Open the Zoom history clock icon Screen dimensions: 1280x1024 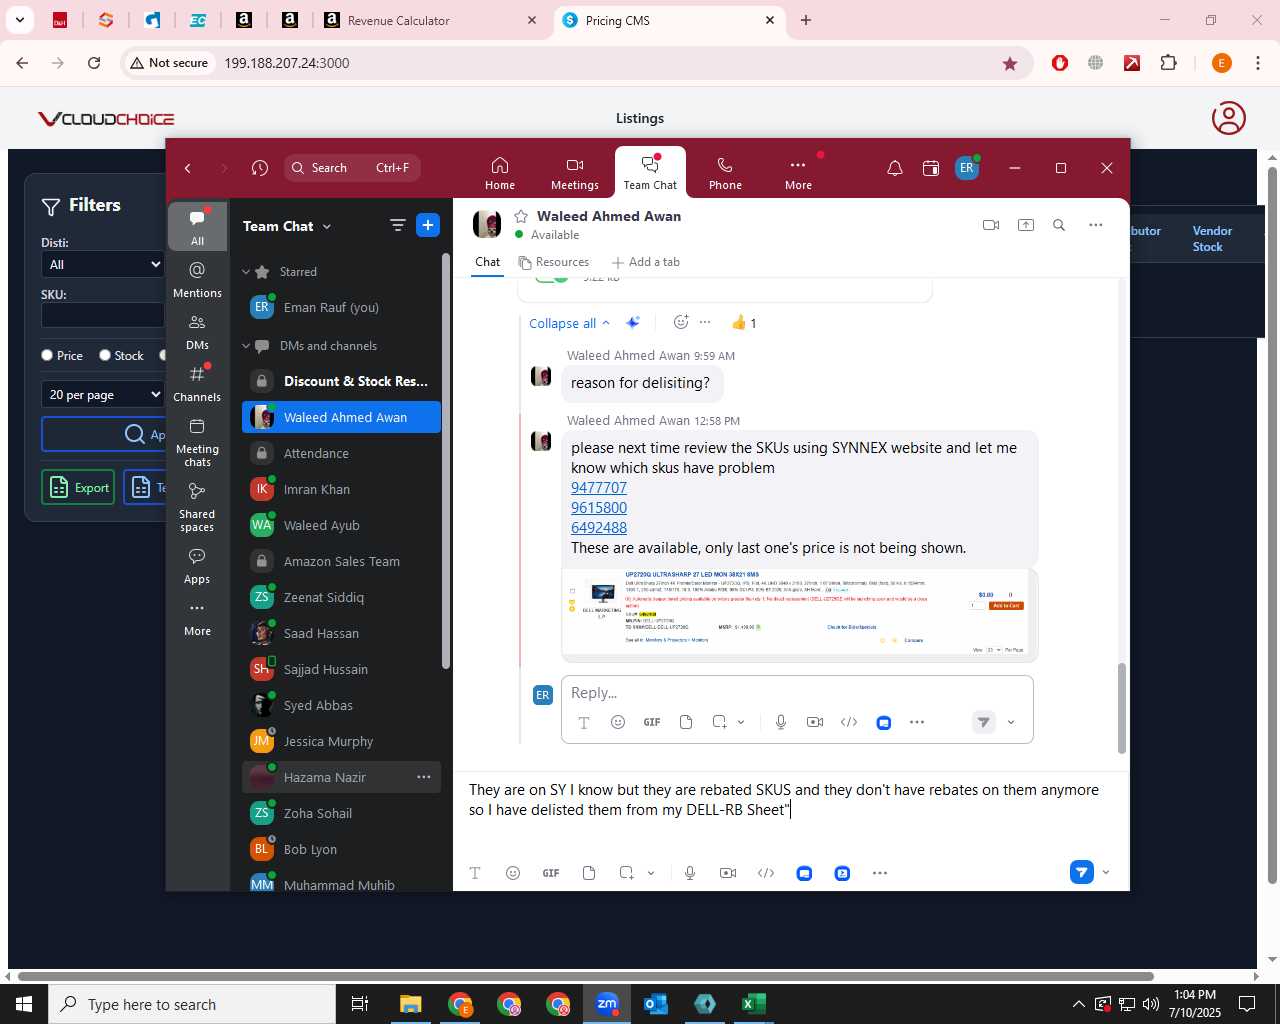coord(260,168)
